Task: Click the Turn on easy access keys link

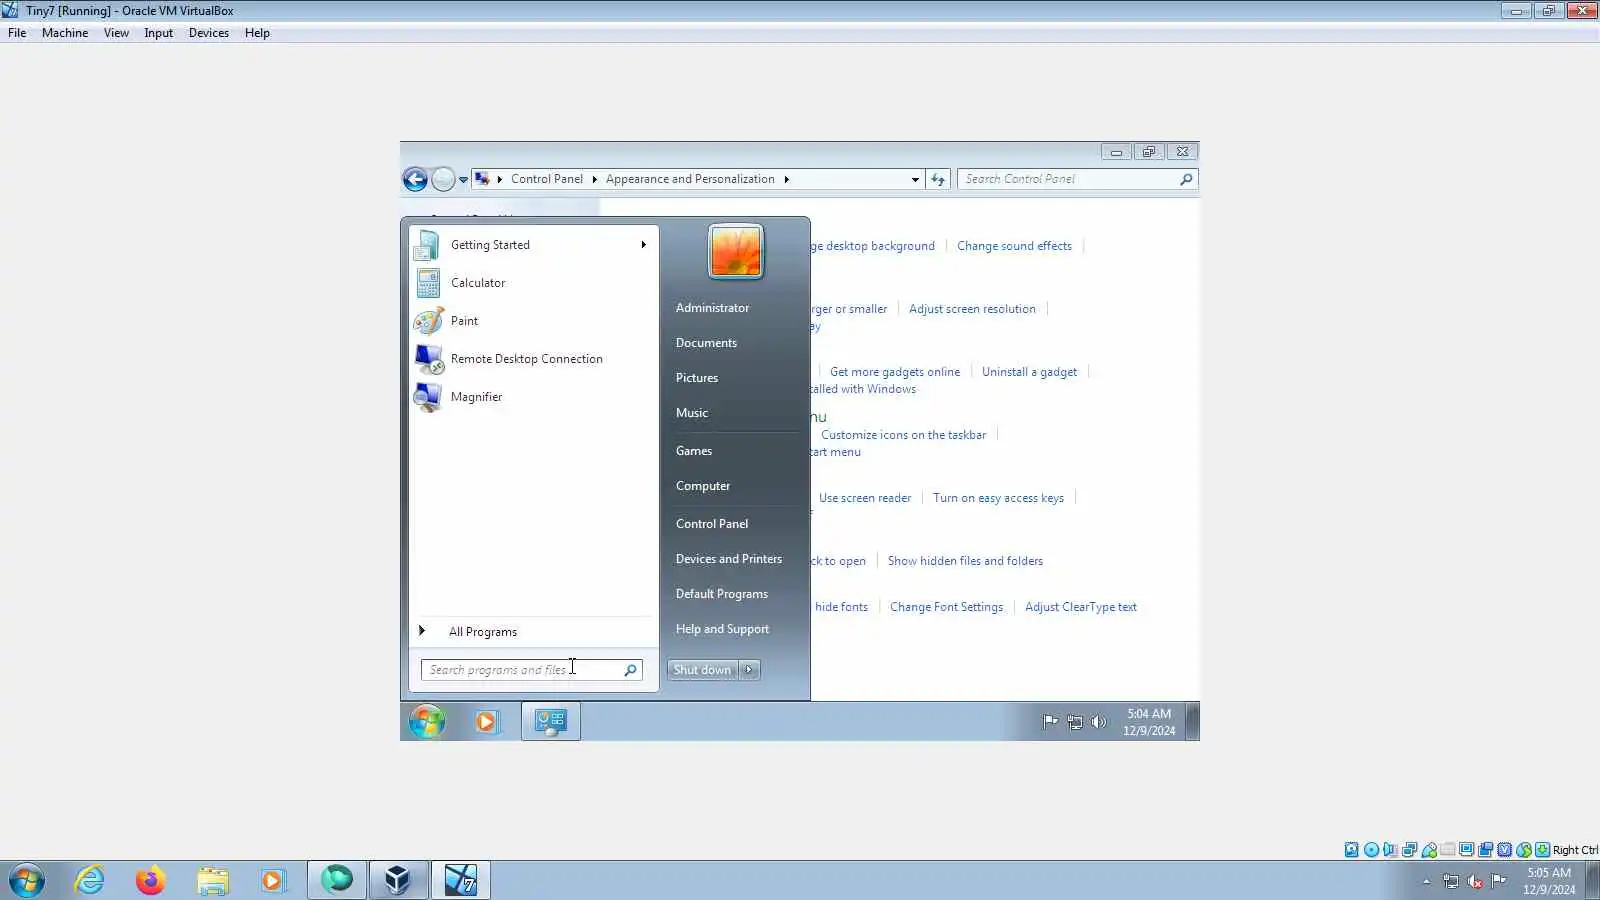Action: pos(998,498)
